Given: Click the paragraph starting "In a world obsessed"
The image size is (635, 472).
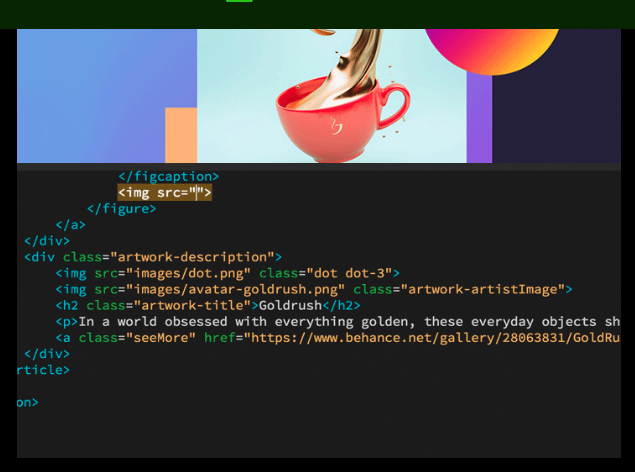Looking at the screenshot, I should tap(338, 321).
